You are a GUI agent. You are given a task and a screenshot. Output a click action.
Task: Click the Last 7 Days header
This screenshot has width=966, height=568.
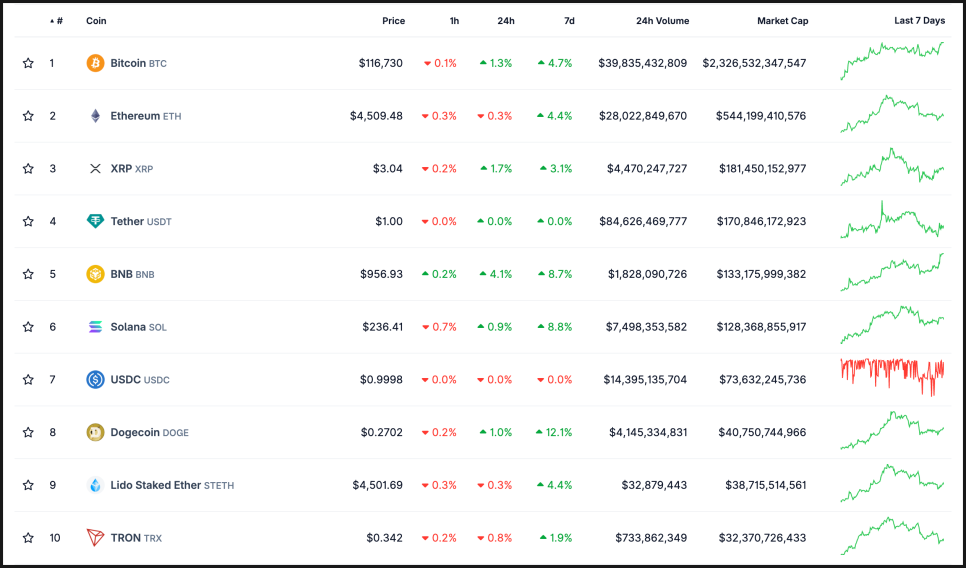pyautogui.click(x=919, y=21)
